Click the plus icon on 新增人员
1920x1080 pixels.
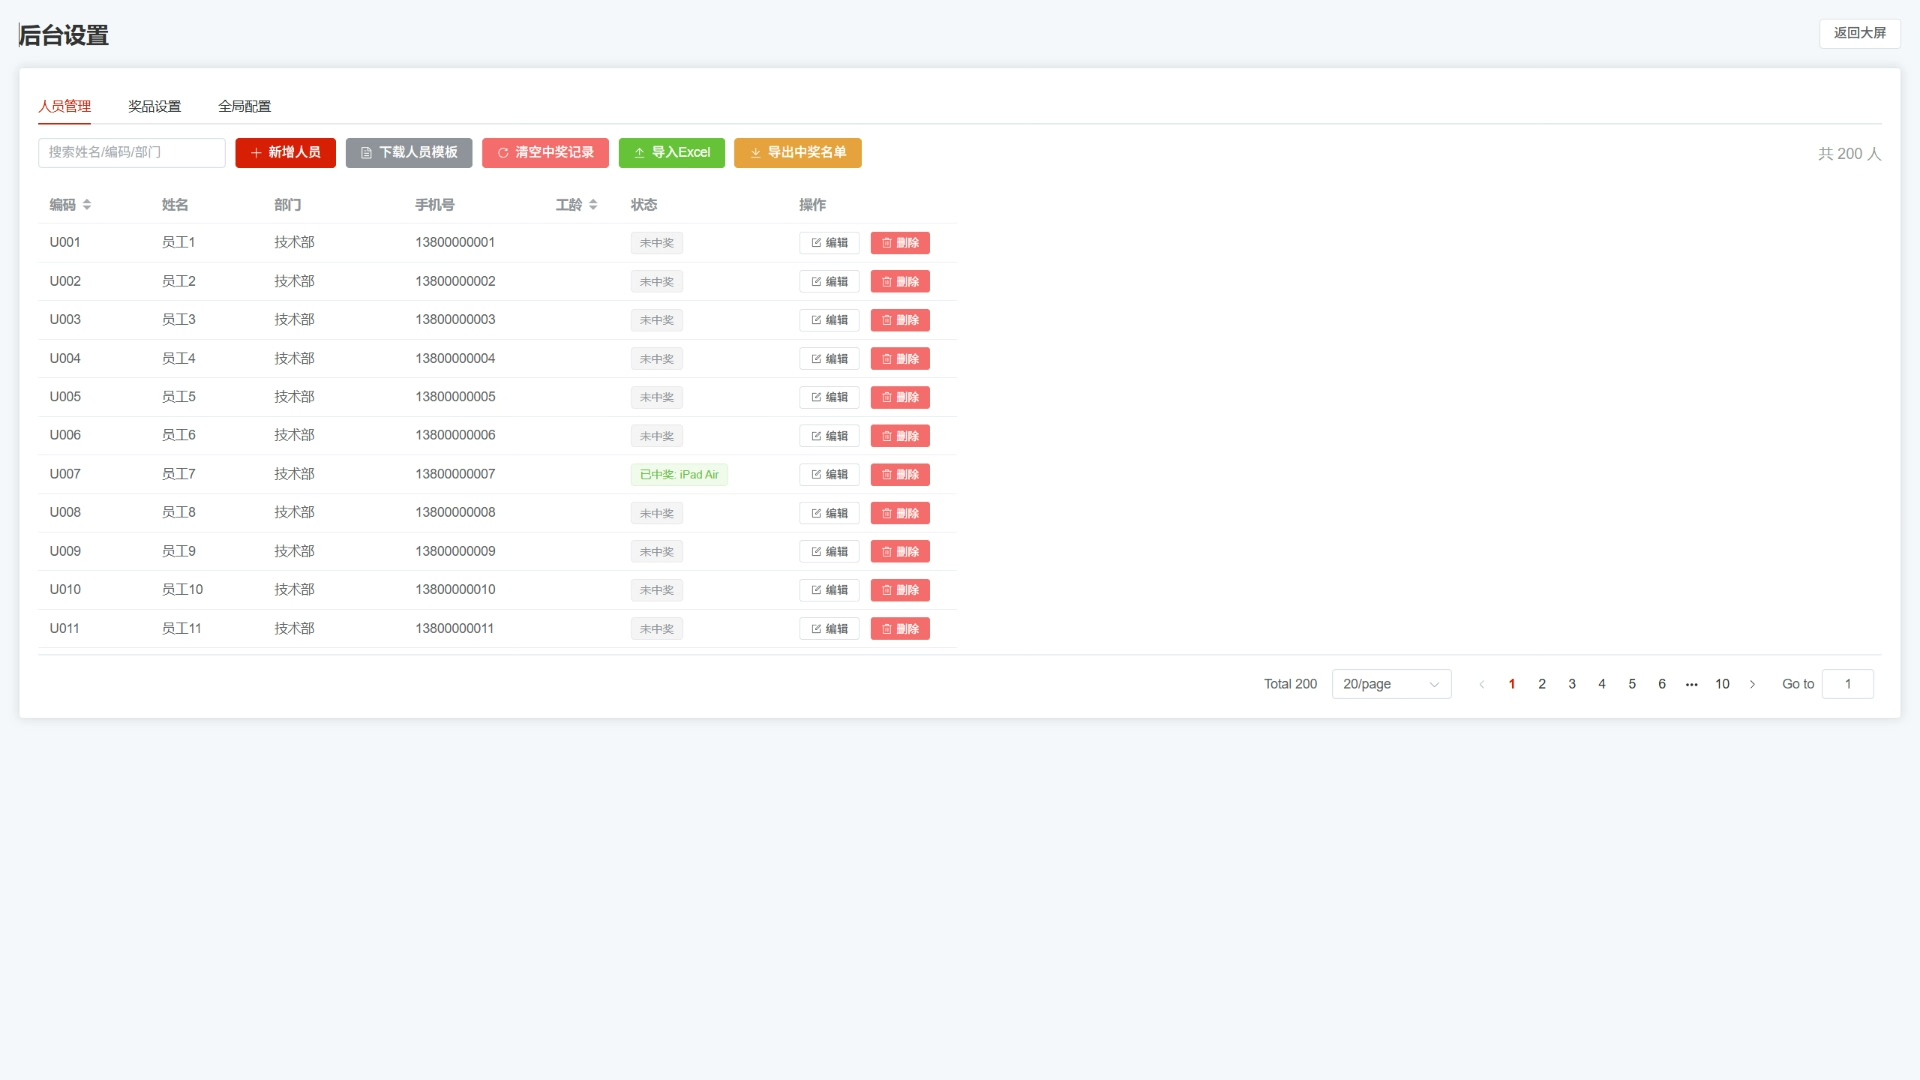[256, 153]
